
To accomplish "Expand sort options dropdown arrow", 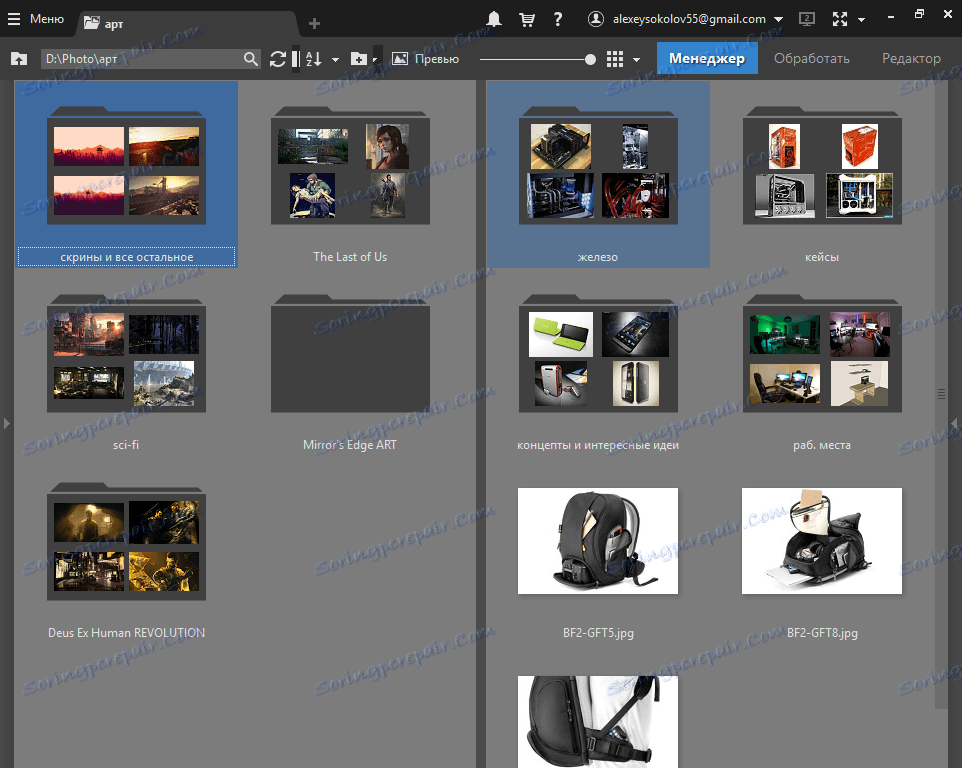I will pyautogui.click(x=335, y=60).
